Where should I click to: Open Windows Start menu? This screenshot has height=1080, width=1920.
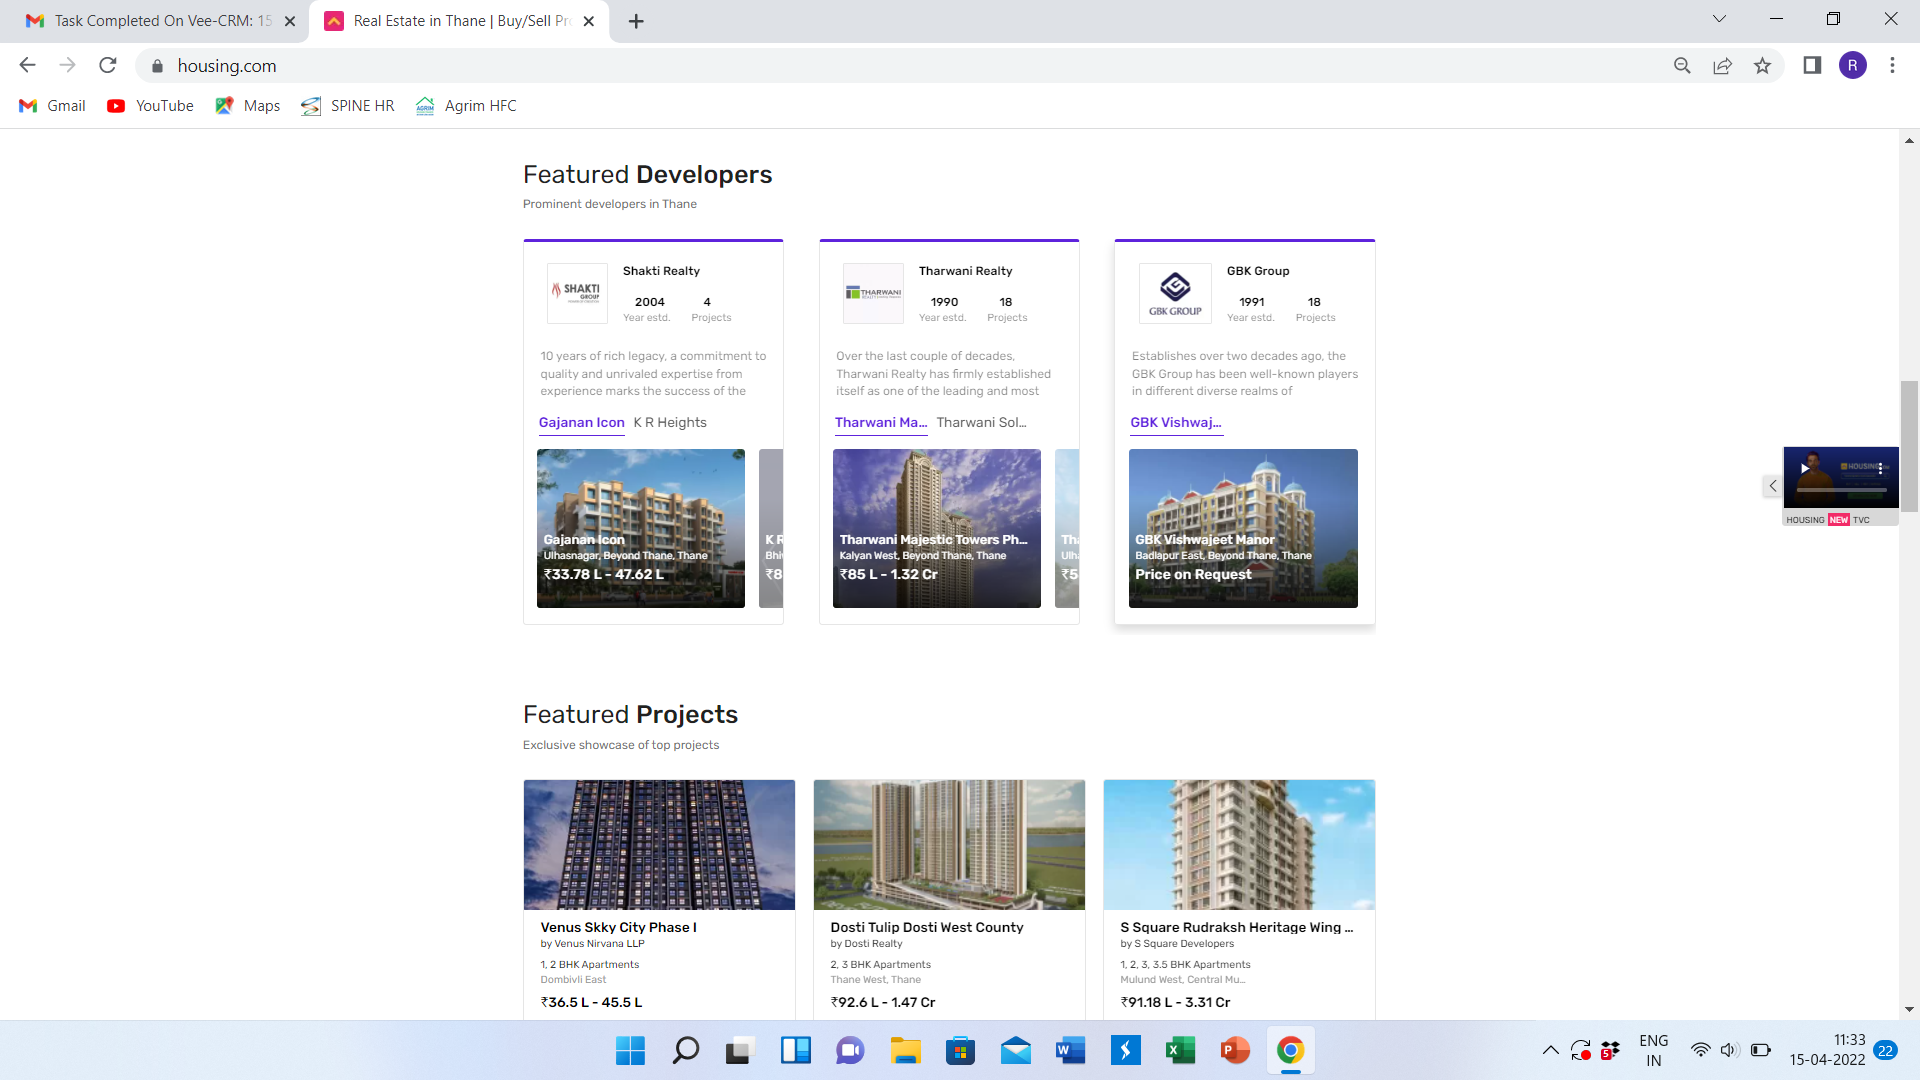[x=630, y=1051]
